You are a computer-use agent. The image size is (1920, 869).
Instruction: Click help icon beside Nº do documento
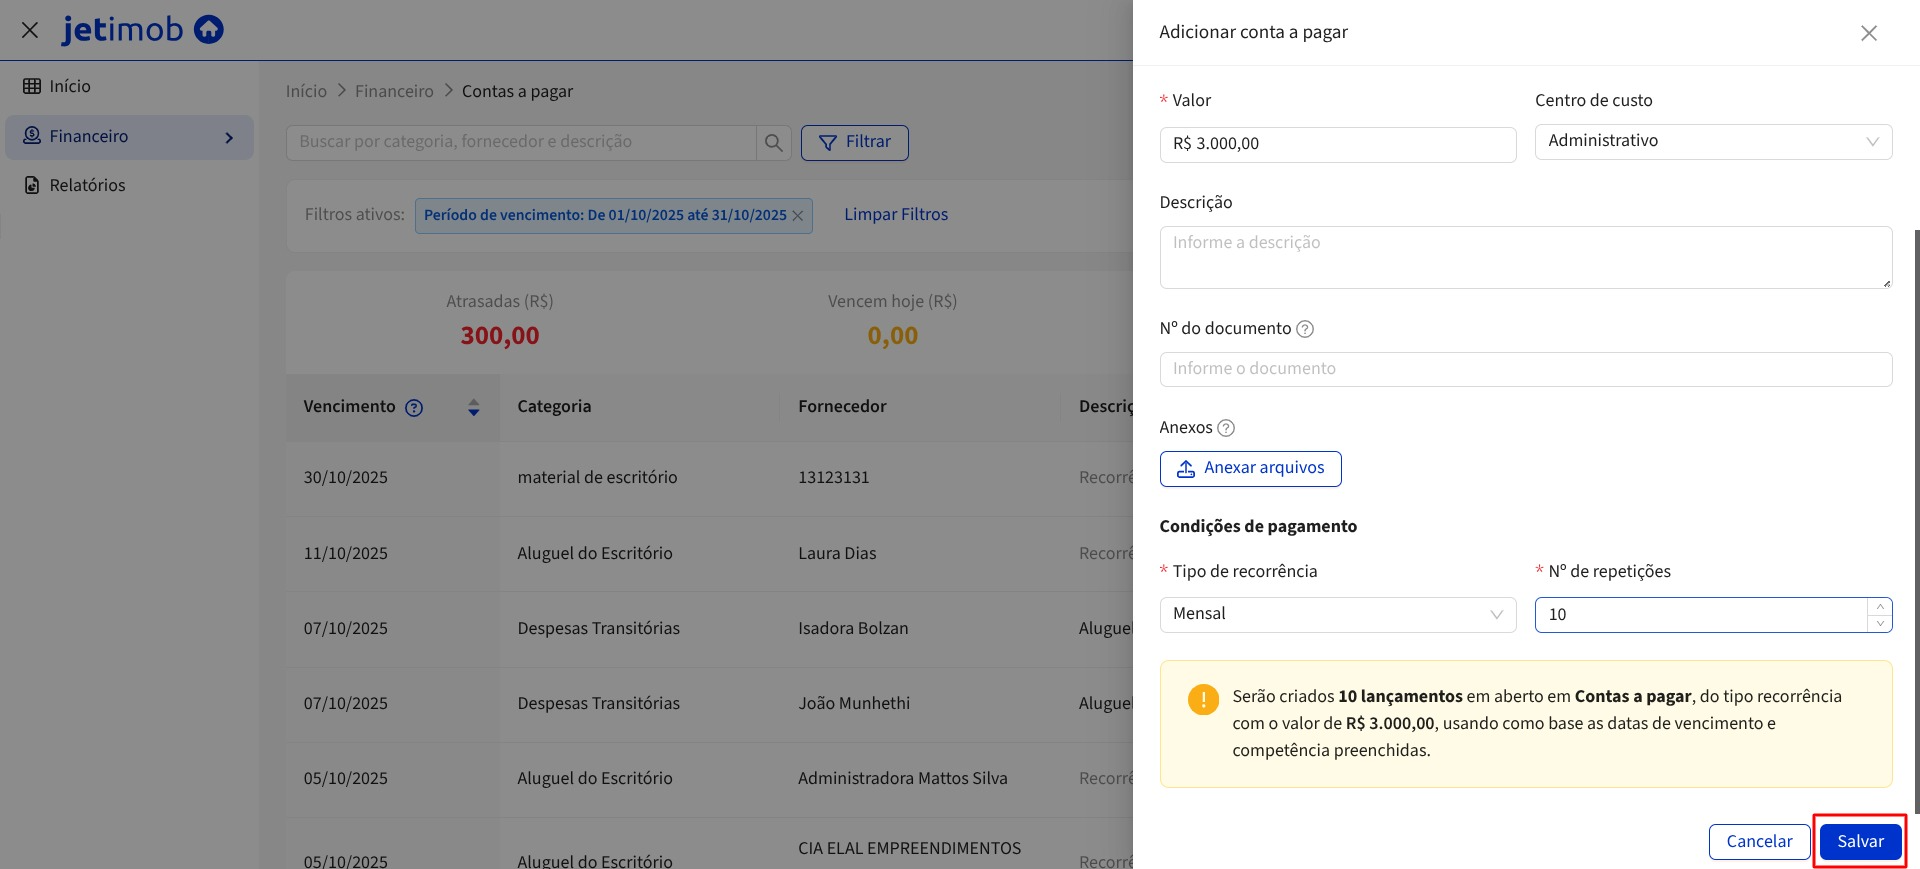tap(1305, 329)
